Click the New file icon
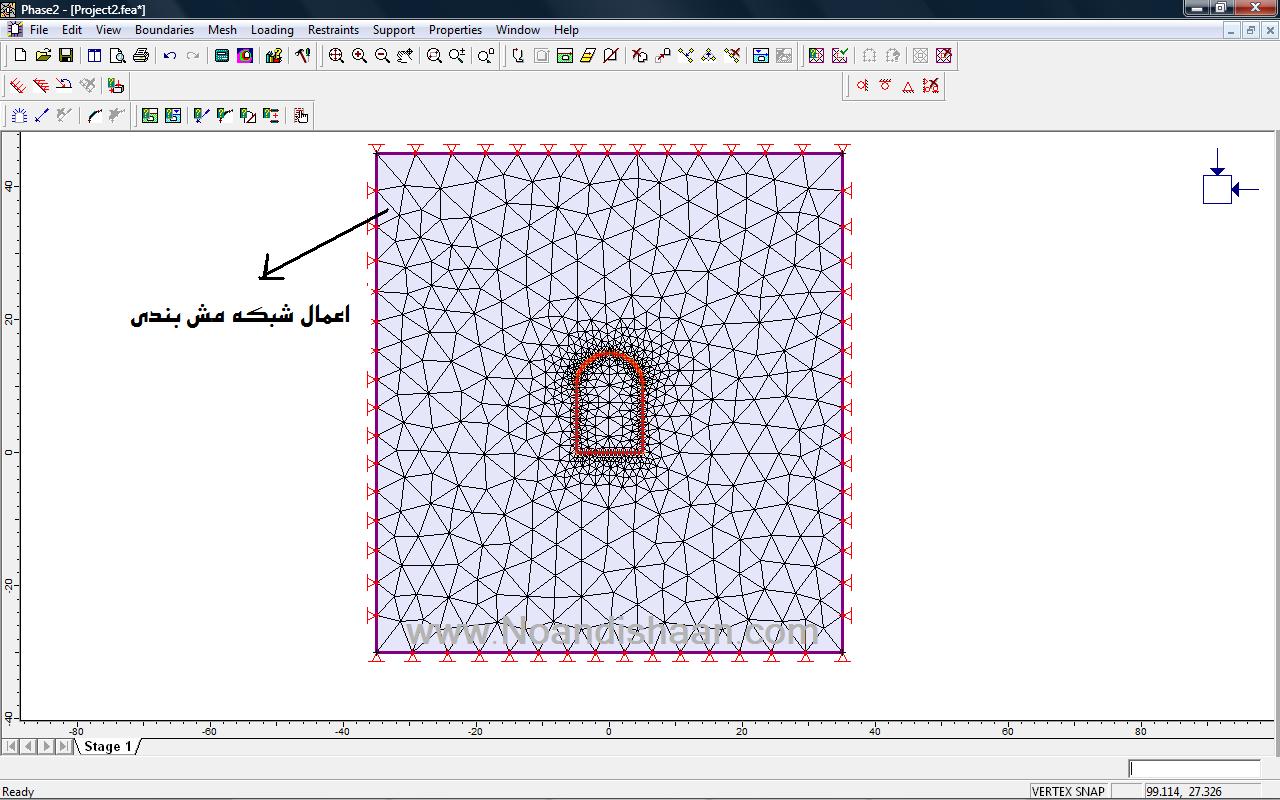This screenshot has height=800, width=1280. (x=20, y=56)
